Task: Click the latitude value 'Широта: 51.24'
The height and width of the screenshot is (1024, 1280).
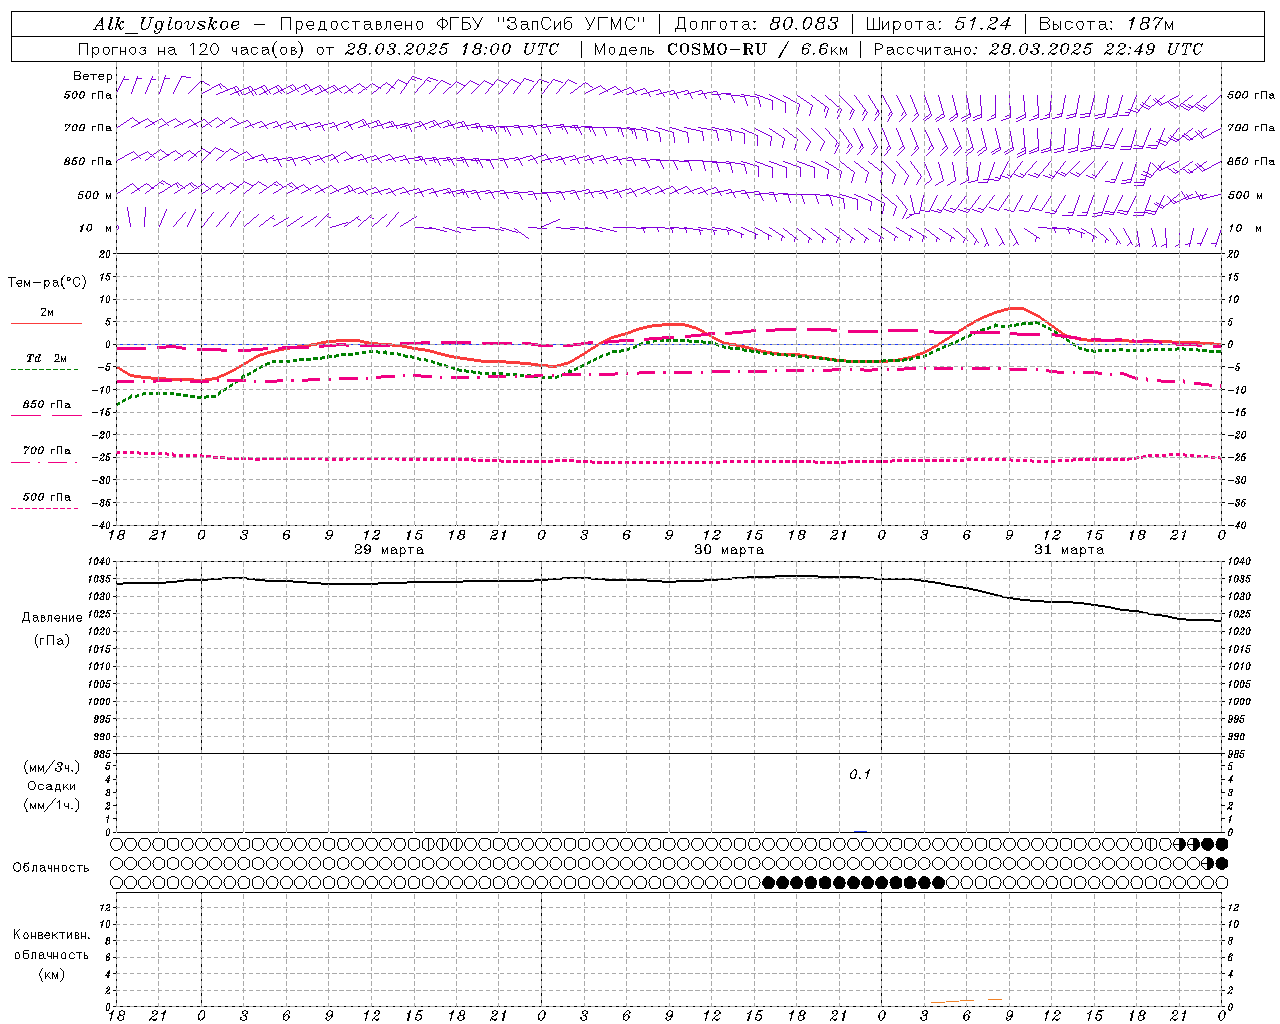Action: click(938, 24)
